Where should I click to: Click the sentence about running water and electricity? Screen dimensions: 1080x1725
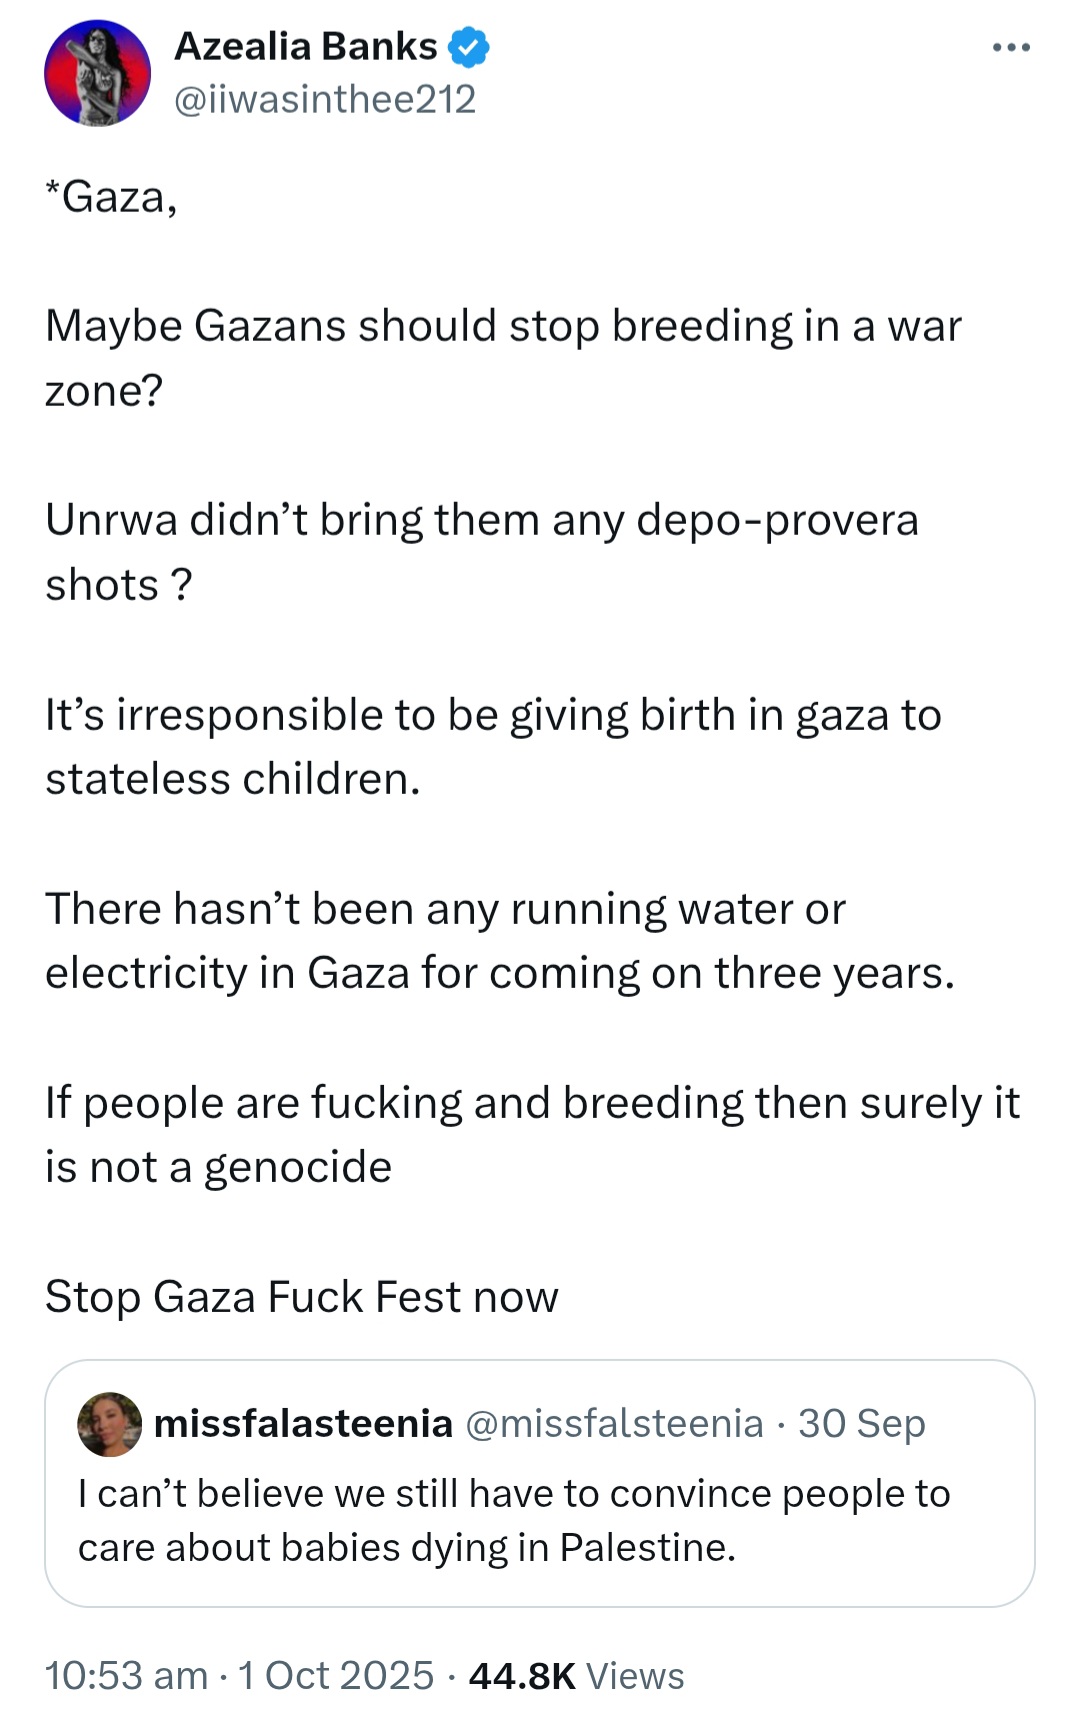[499, 940]
